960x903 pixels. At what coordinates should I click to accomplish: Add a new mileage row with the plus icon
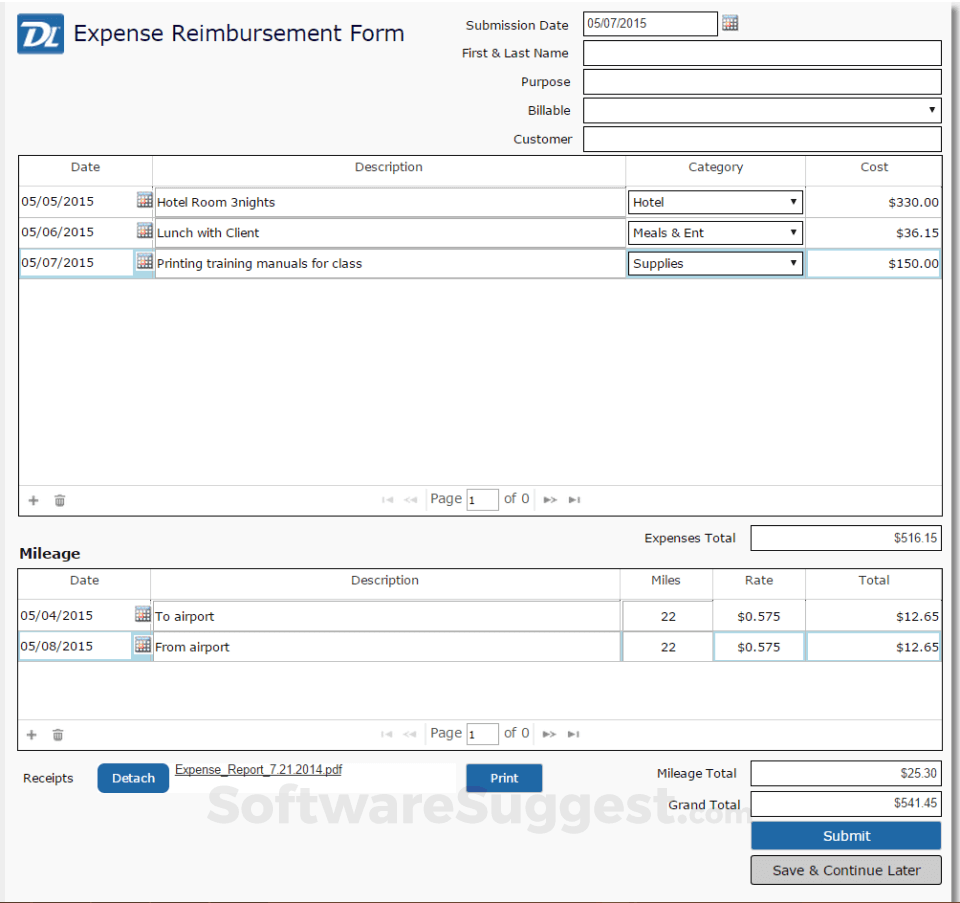click(x=31, y=733)
